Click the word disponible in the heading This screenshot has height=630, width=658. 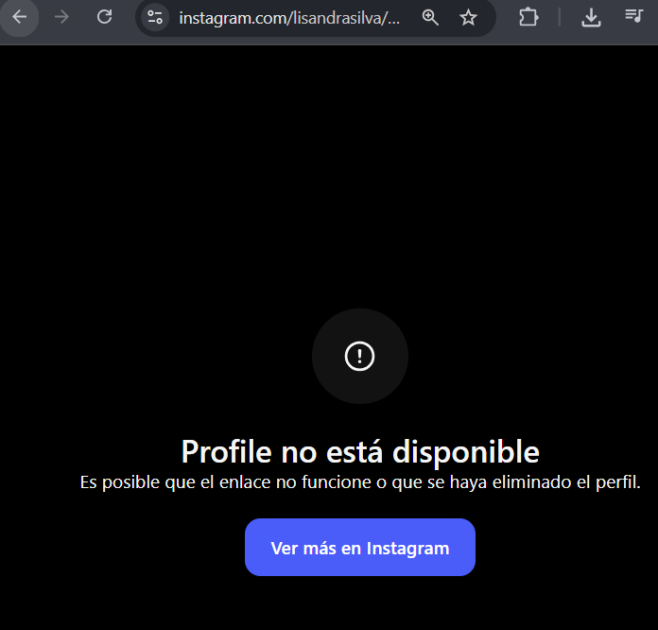(465, 452)
